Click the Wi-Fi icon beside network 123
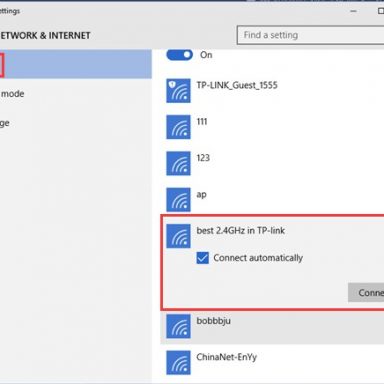This screenshot has width=384, height=384. pyautogui.click(x=178, y=163)
